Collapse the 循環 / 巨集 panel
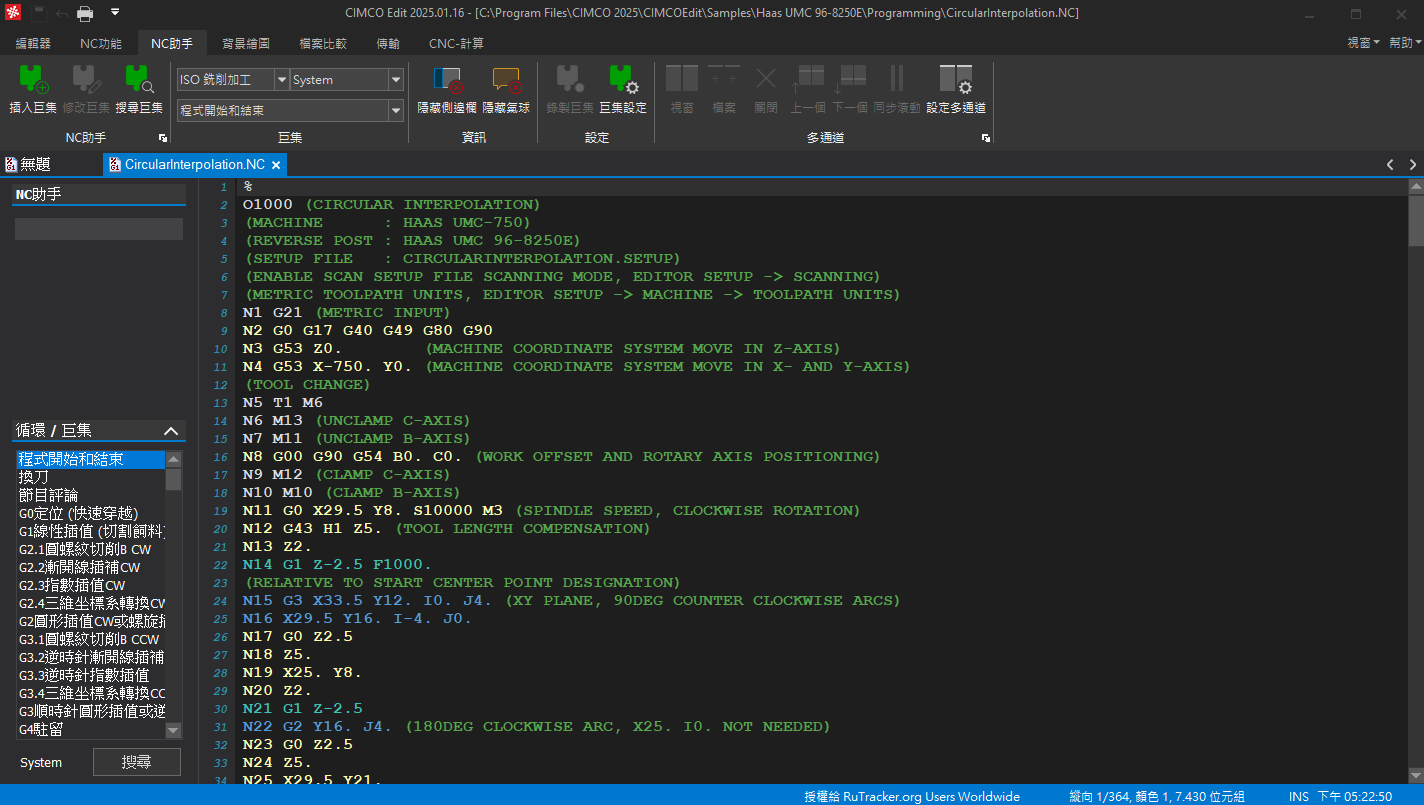This screenshot has width=1424, height=805. coord(170,431)
